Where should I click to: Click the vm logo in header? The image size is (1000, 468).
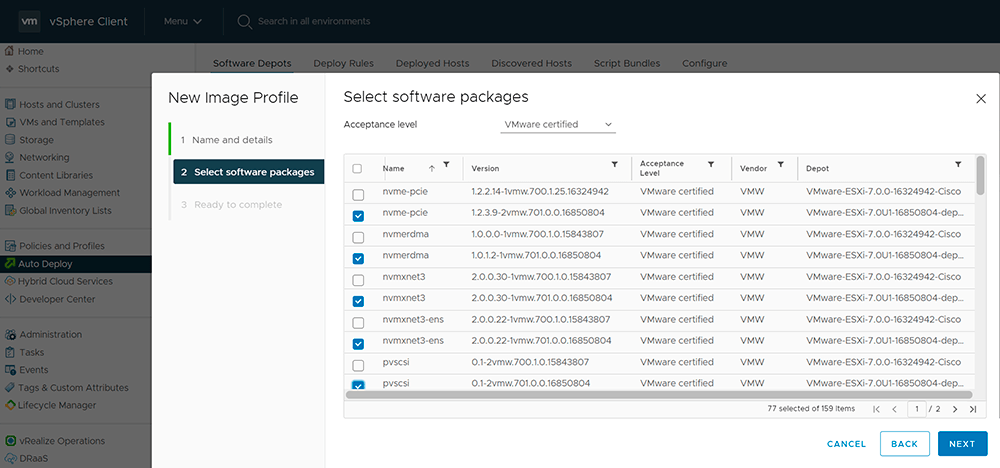29,21
